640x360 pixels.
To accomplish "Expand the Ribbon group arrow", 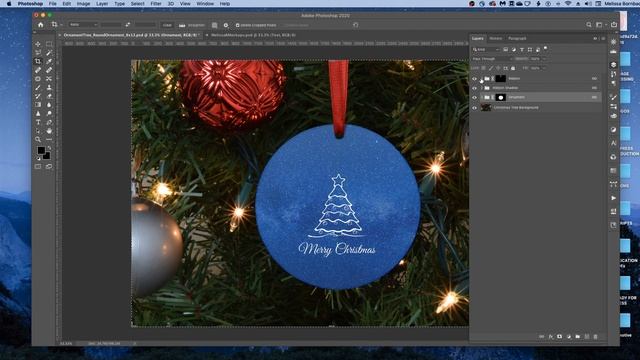I will point(482,78).
